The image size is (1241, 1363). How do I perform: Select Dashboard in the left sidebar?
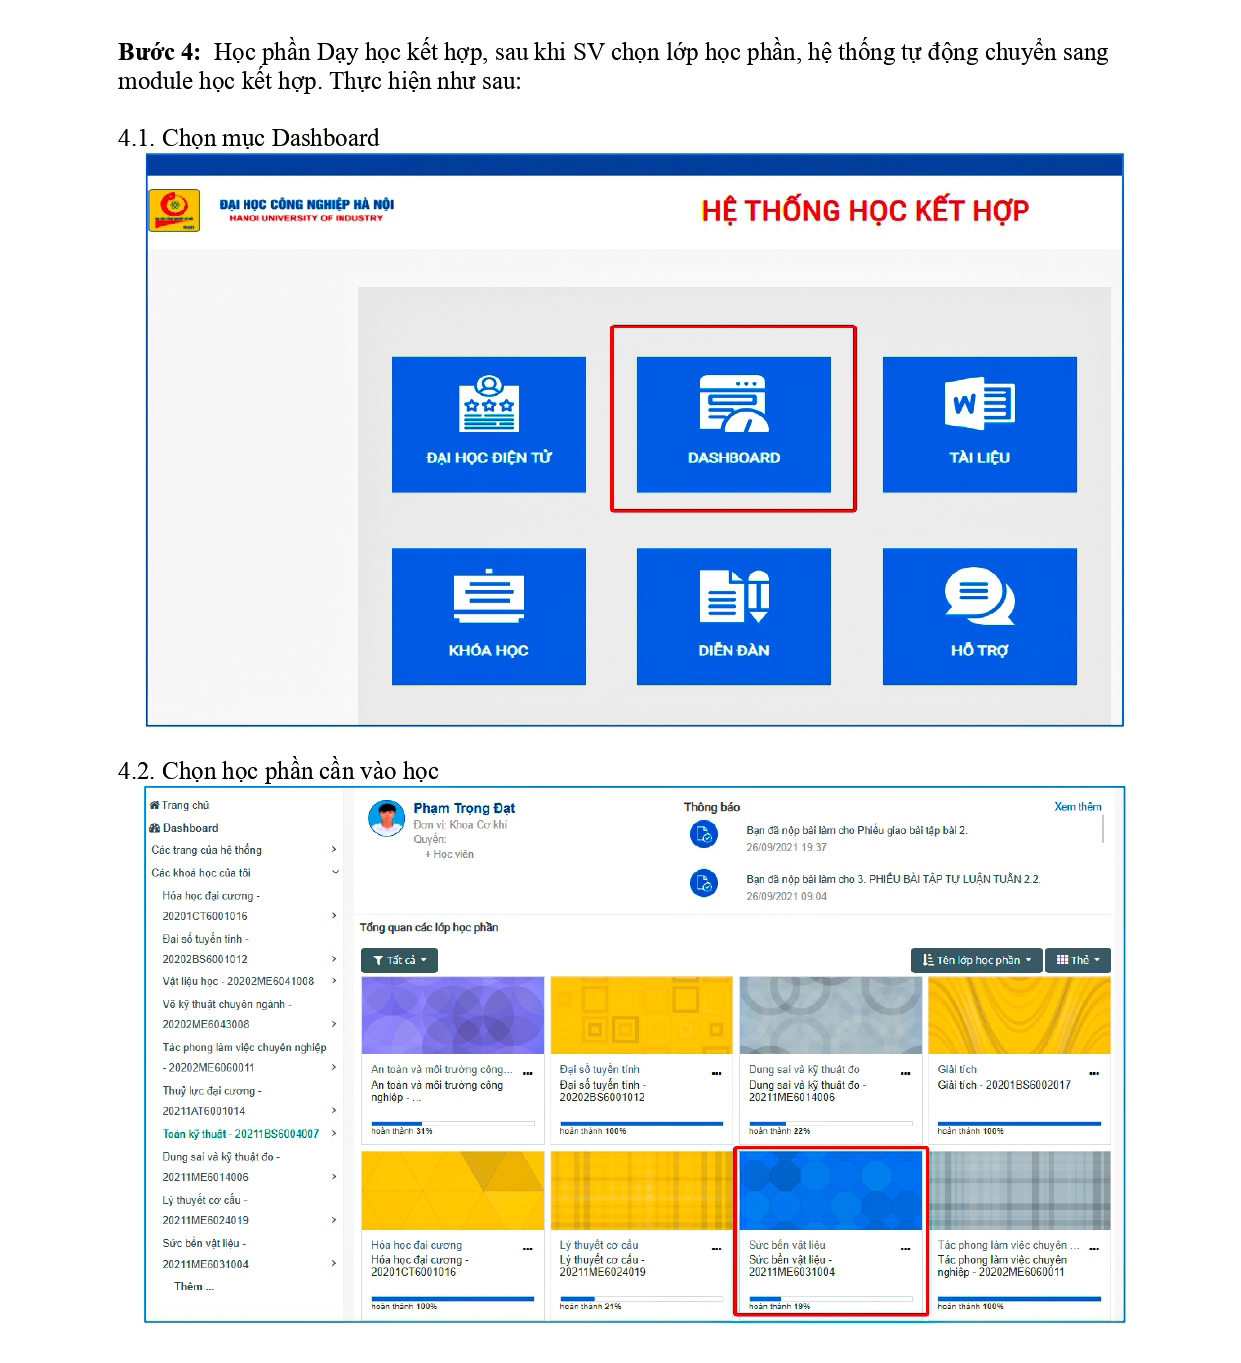(190, 828)
